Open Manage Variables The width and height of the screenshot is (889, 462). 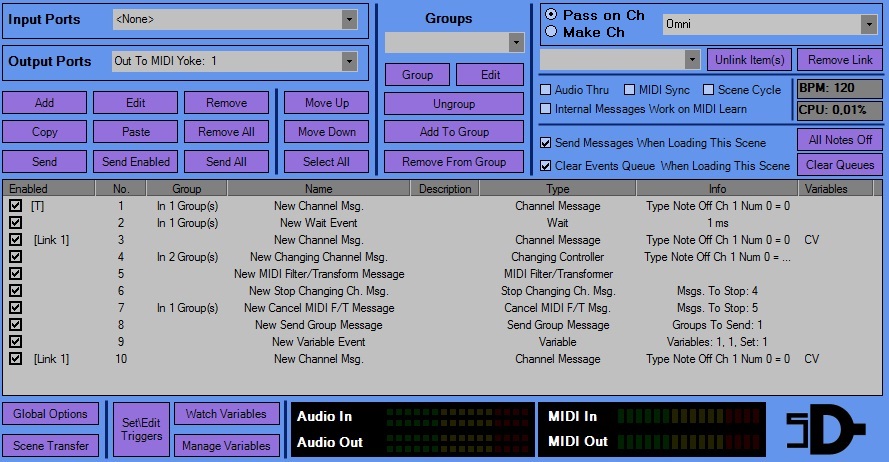pos(226,446)
